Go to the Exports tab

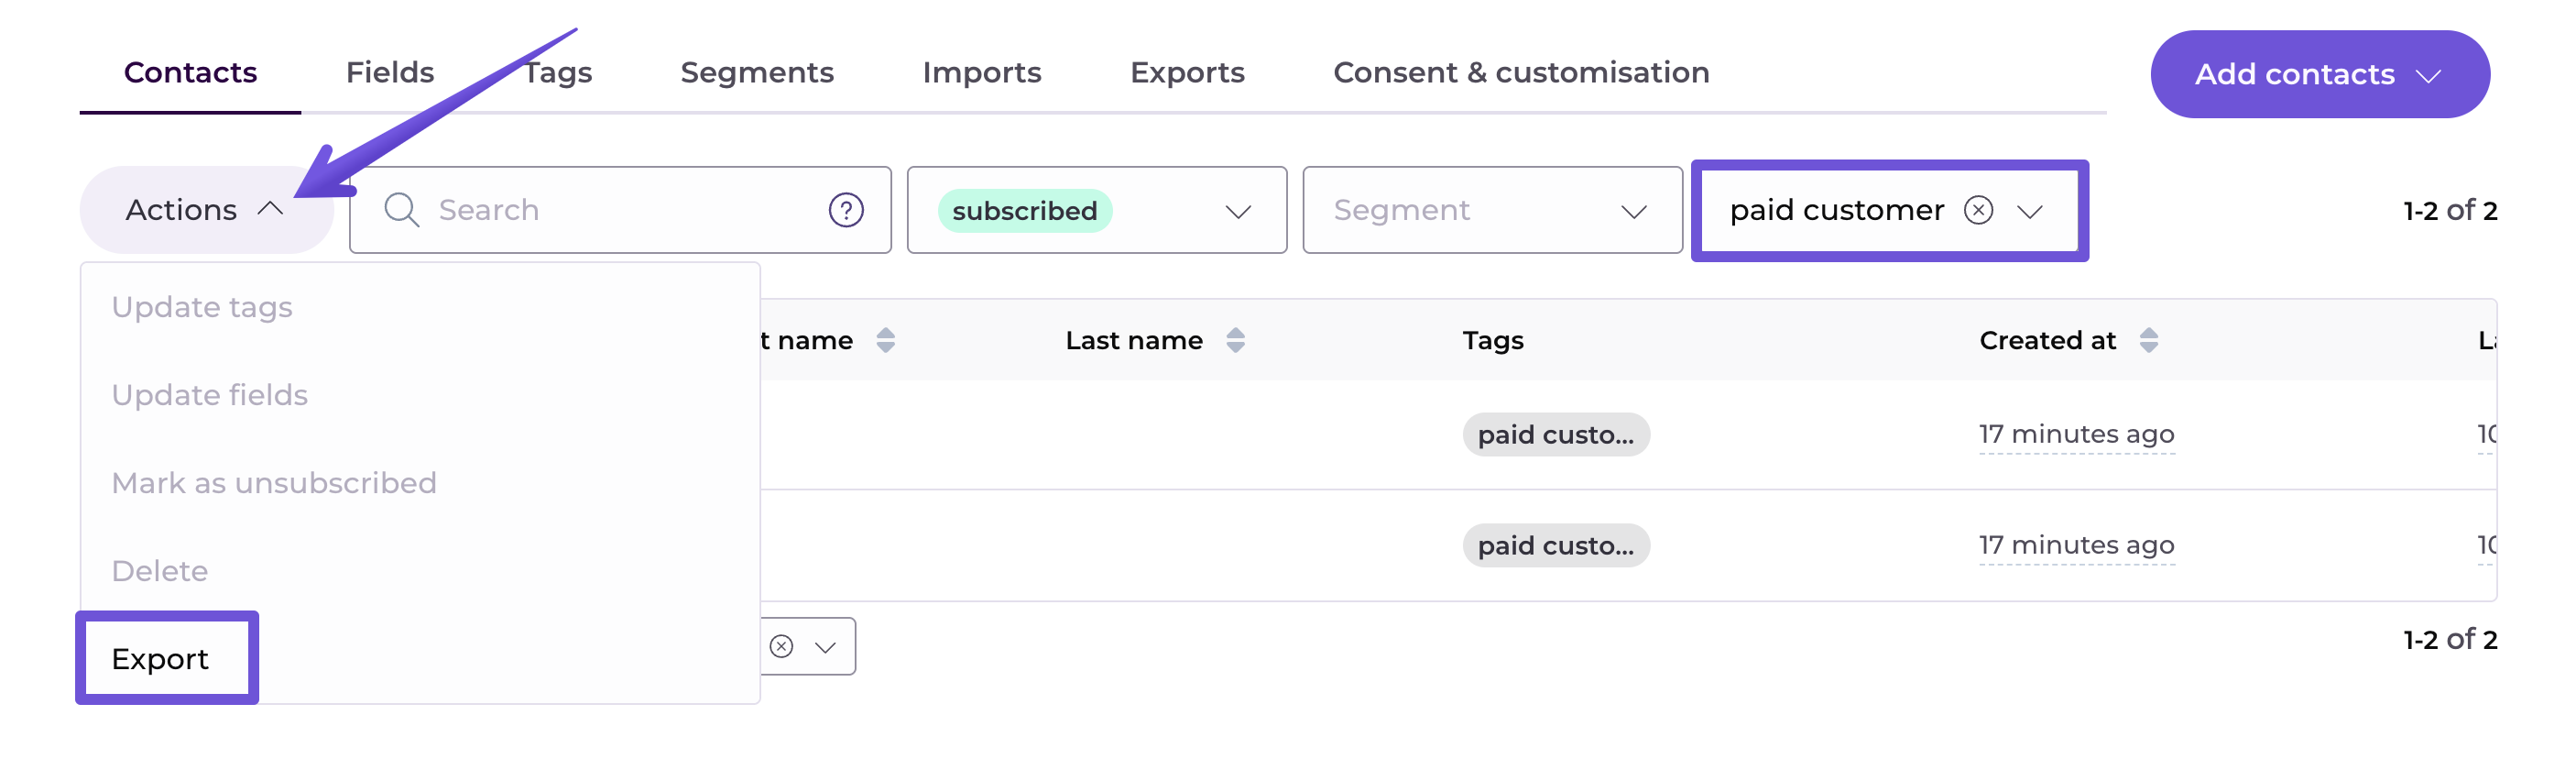(1186, 72)
